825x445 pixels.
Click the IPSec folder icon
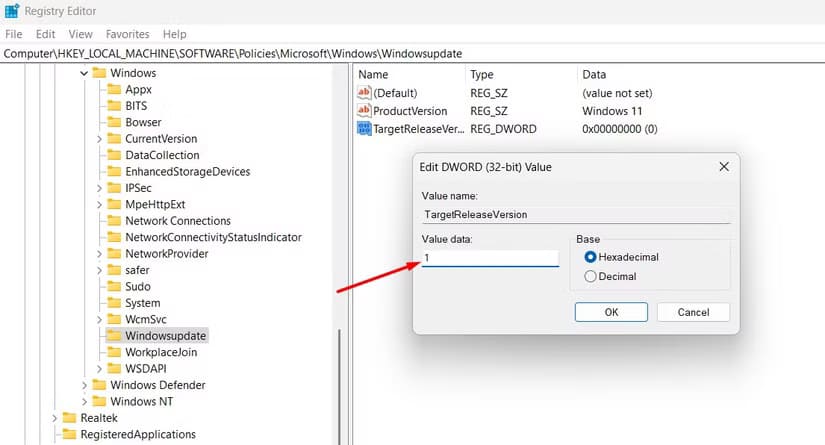(x=114, y=187)
